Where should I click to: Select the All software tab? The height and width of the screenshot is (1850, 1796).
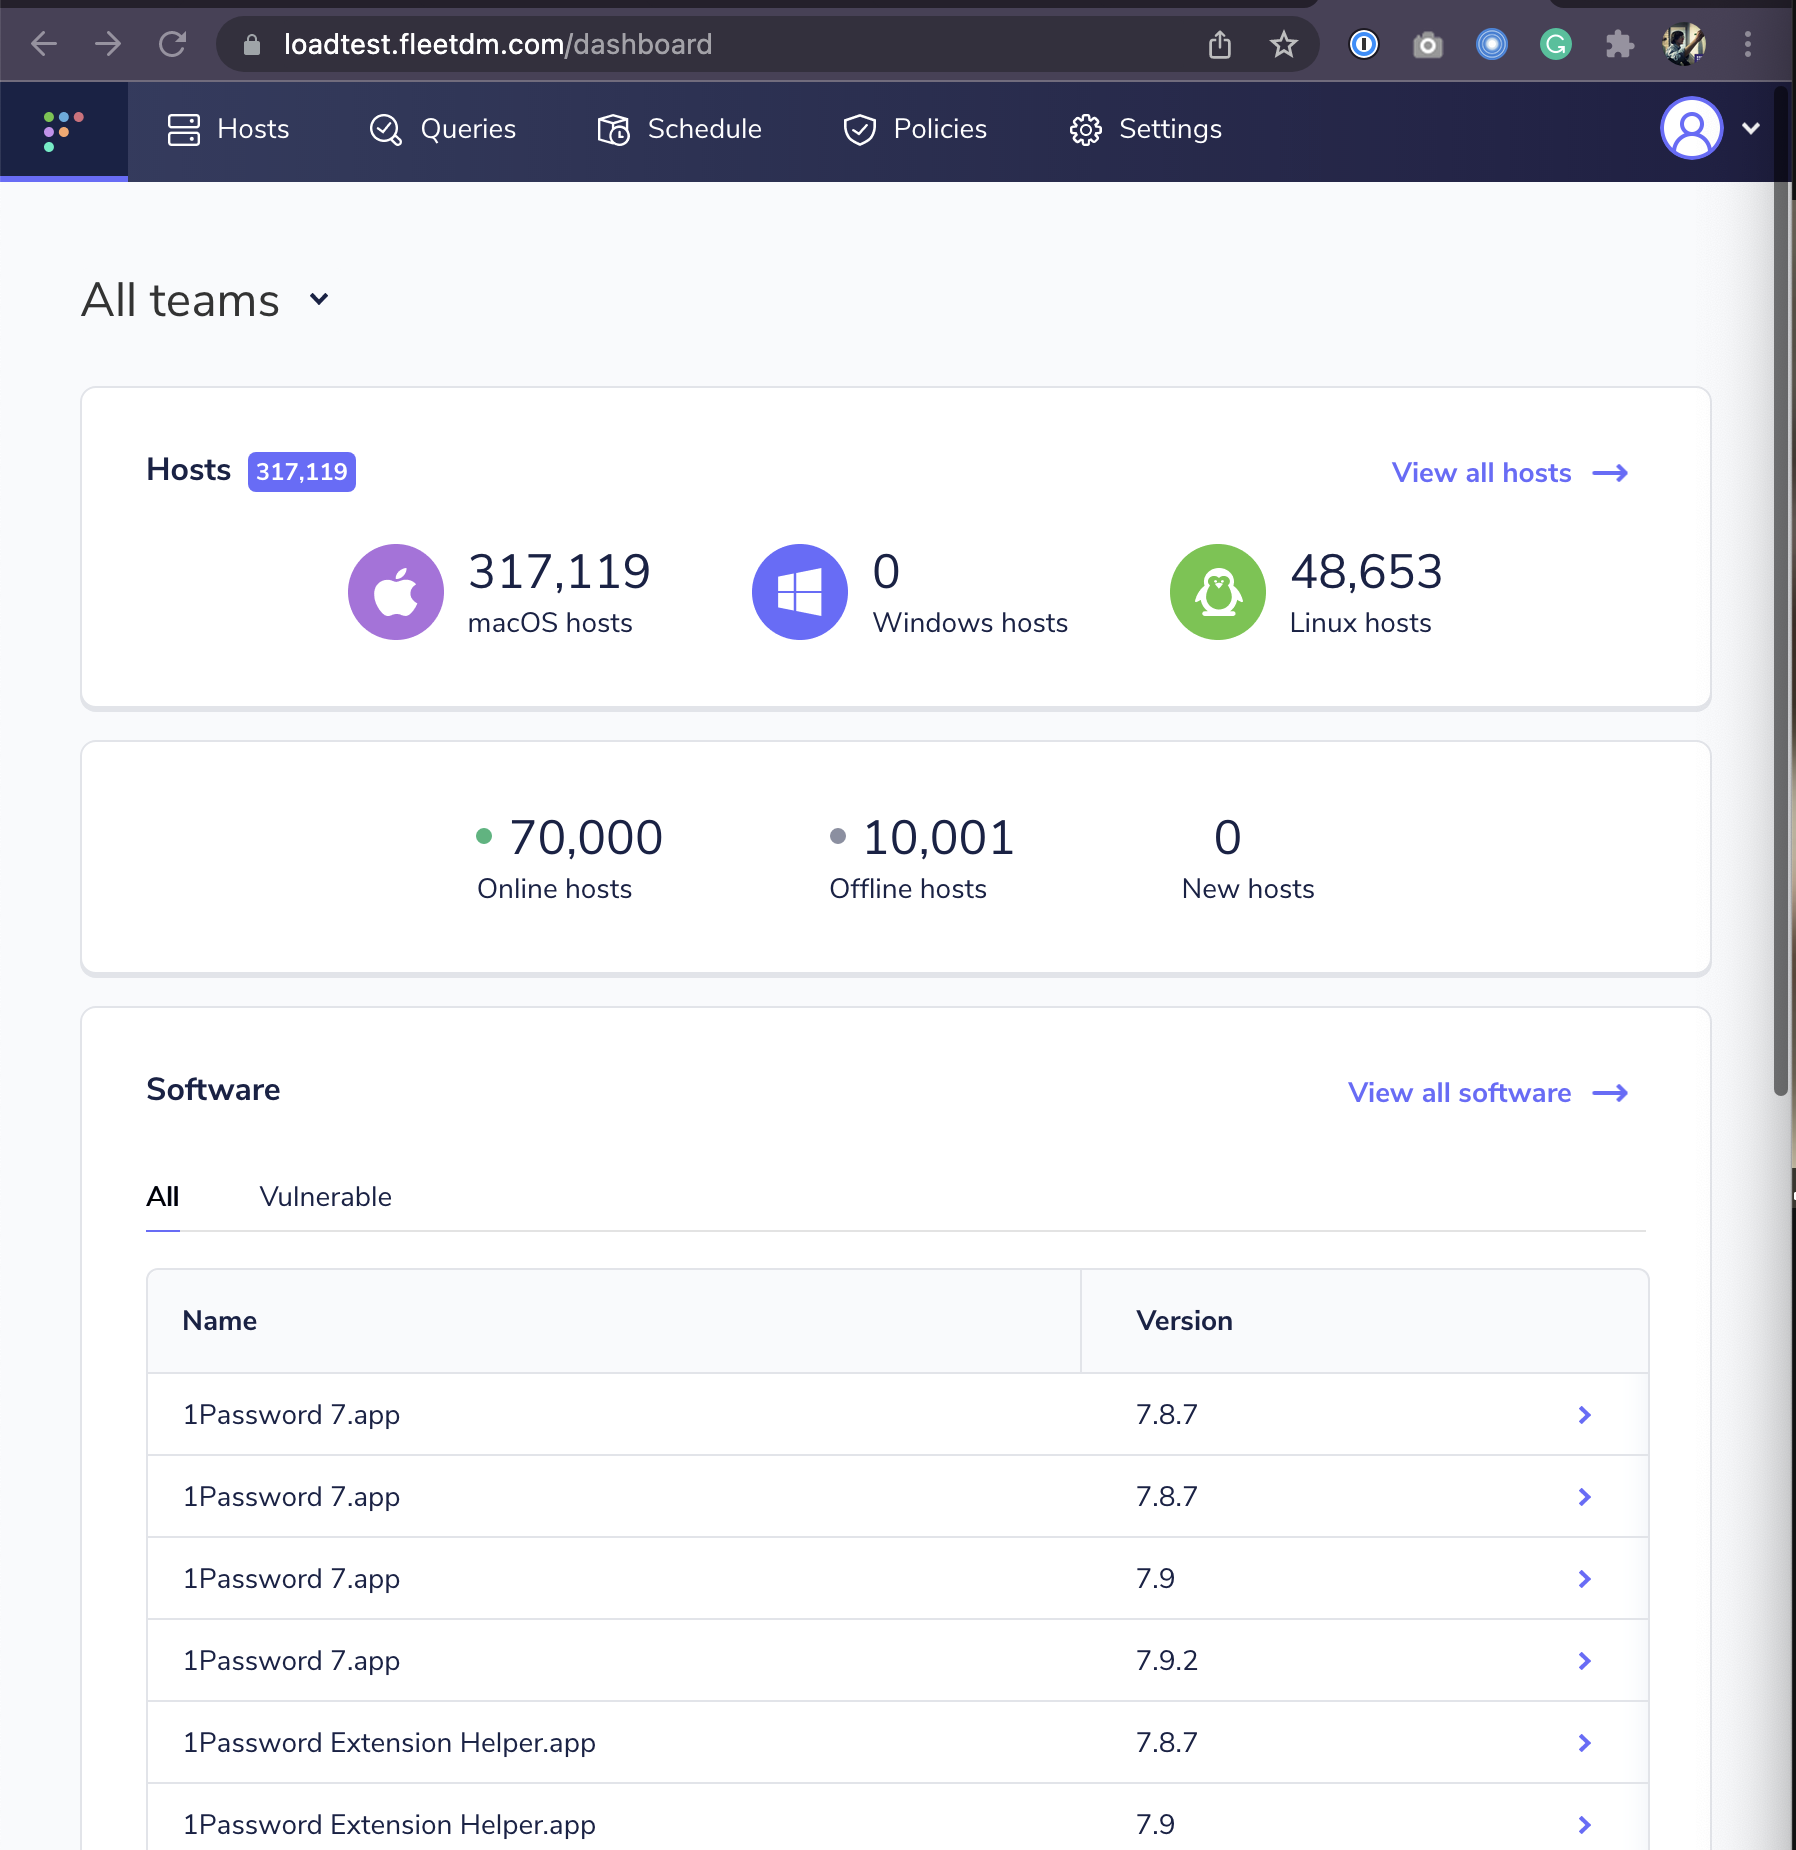[x=162, y=1196]
